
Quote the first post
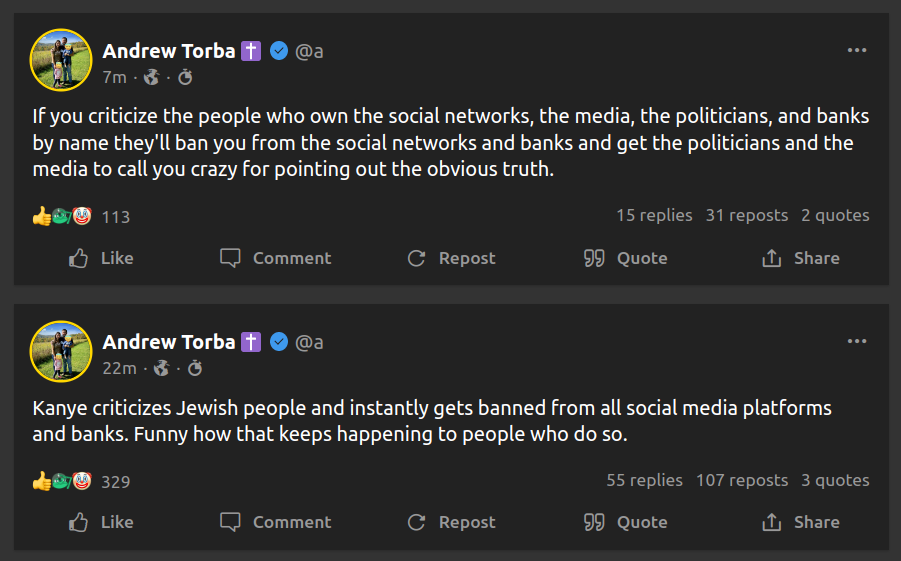[x=625, y=258]
